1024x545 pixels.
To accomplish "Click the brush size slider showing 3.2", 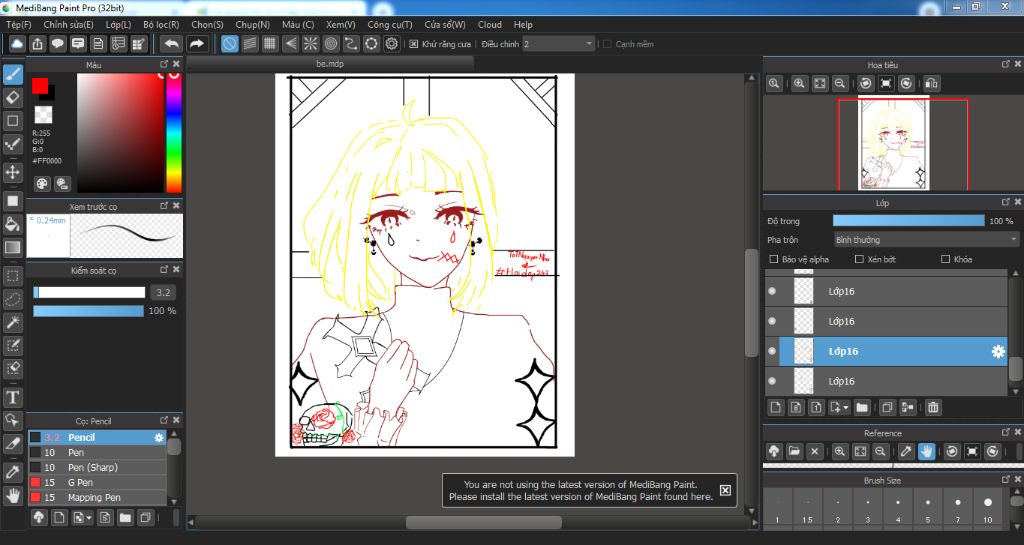I will pyautogui.click(x=89, y=292).
